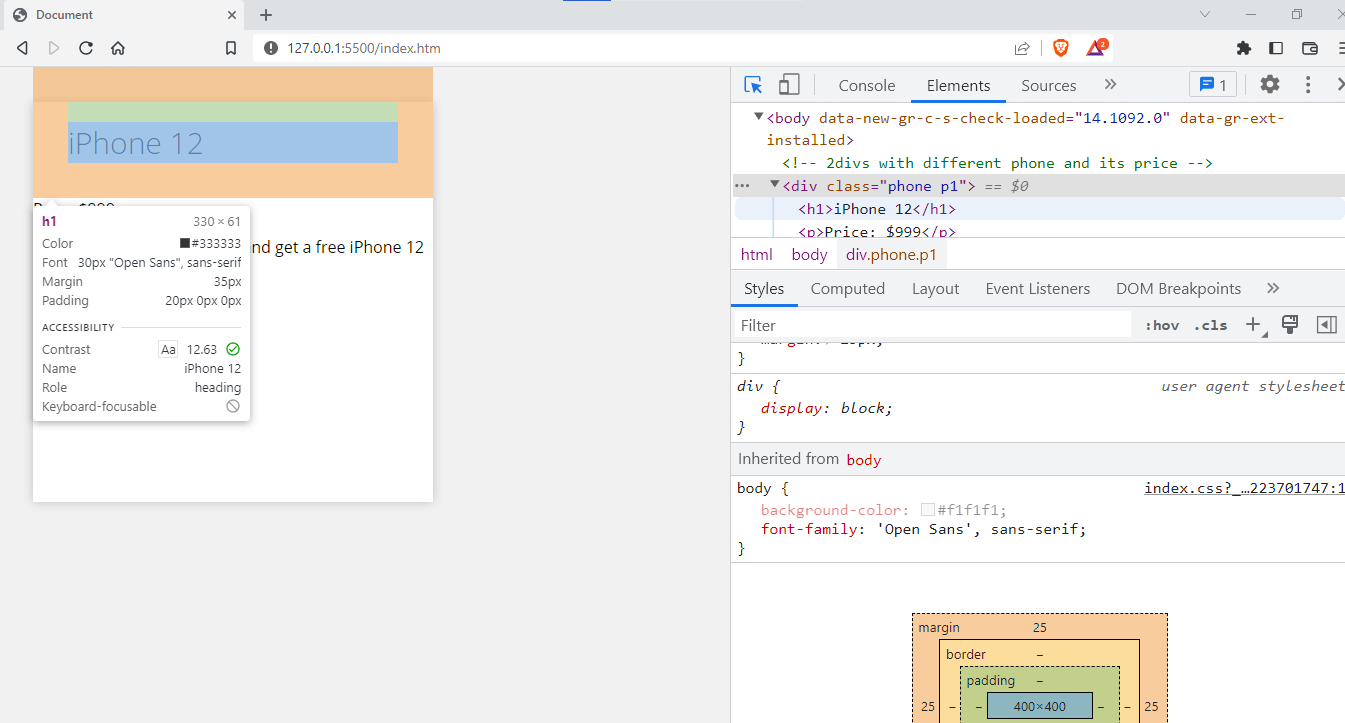This screenshot has width=1345, height=723.
Task: Select the h1 iPhone 12 DOM node
Action: pyautogui.click(x=877, y=209)
